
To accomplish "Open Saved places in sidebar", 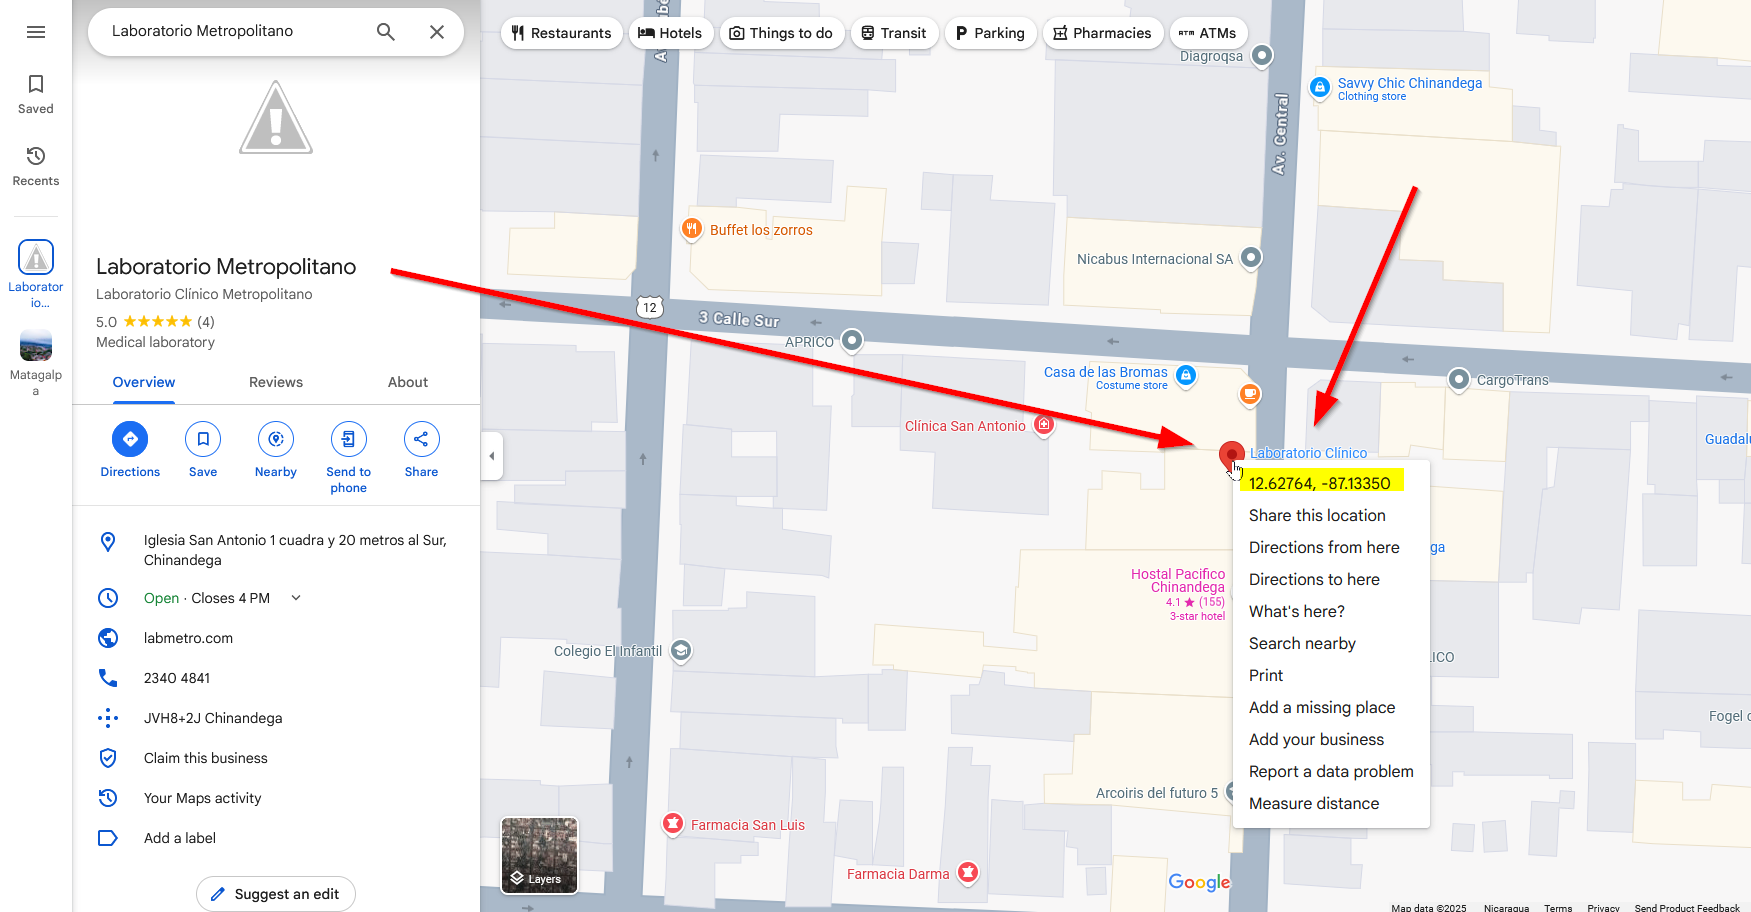I will [x=36, y=94].
